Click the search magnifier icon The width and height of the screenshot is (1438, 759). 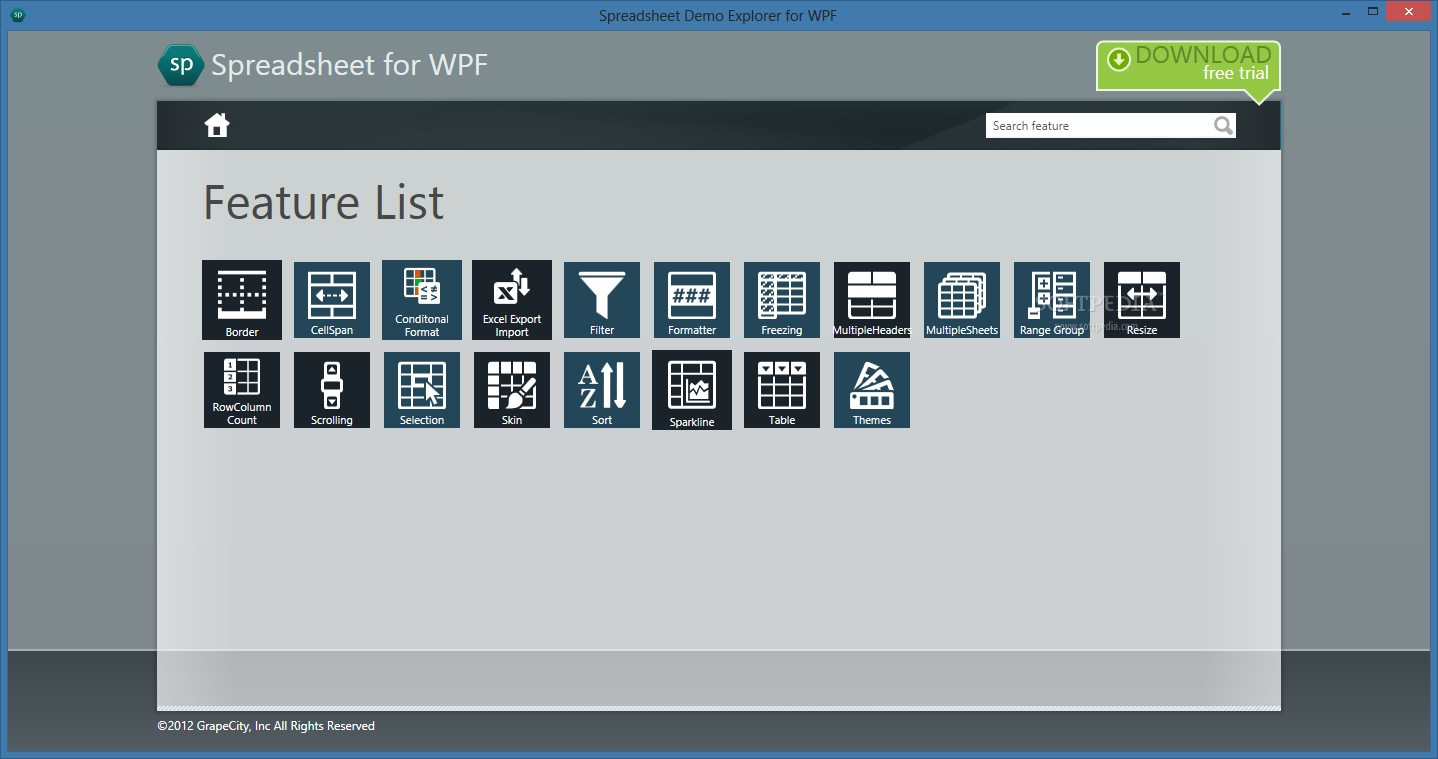(x=1223, y=125)
